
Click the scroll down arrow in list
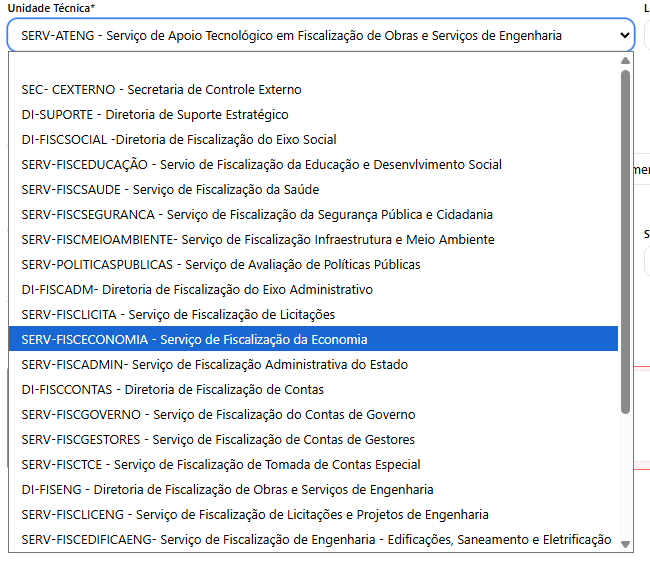coord(626,544)
